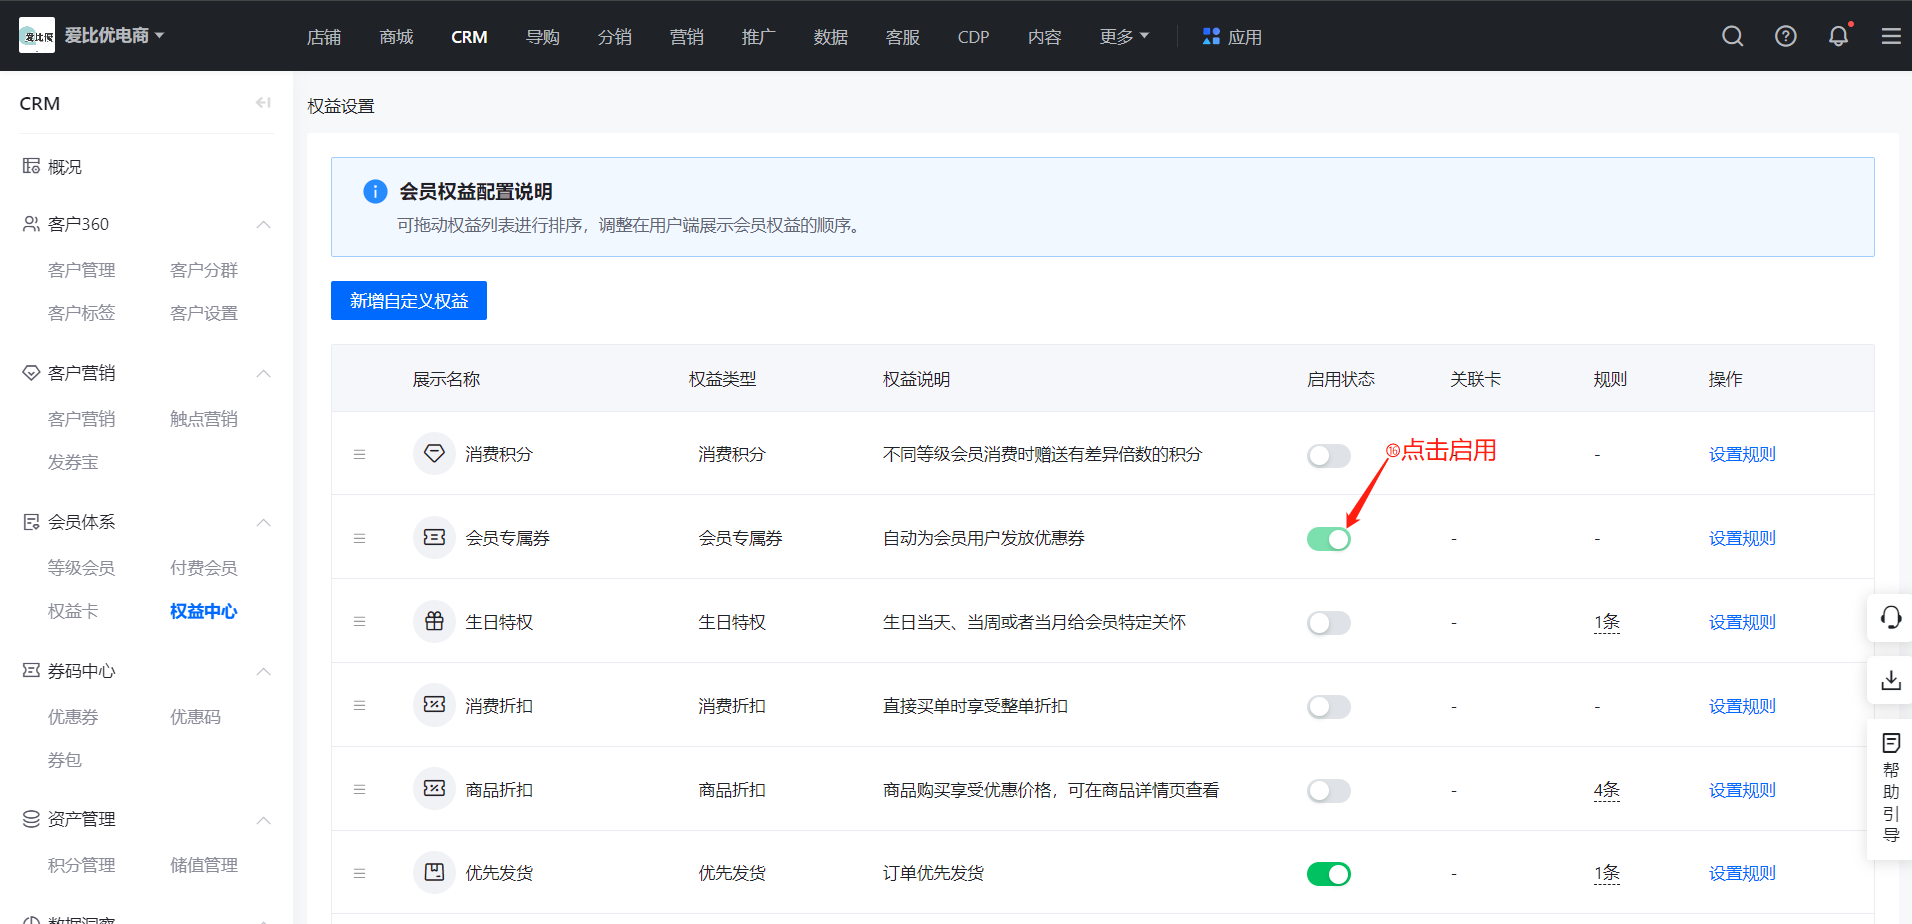Grab the drag handle of 生日特权 row
Screen dimensions: 1912x924
coord(359,622)
